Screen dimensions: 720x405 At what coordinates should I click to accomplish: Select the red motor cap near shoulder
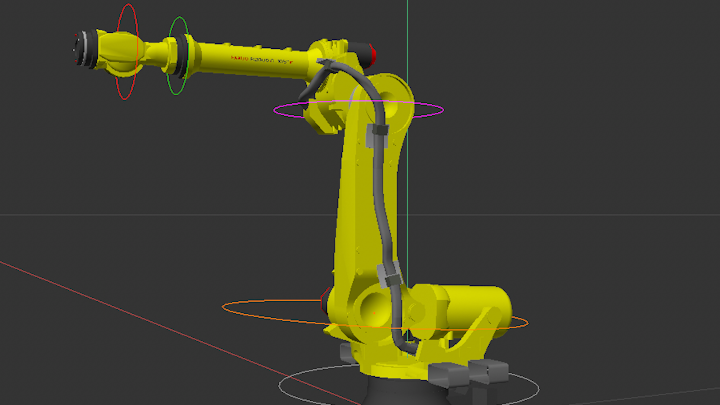pyautogui.click(x=324, y=297)
